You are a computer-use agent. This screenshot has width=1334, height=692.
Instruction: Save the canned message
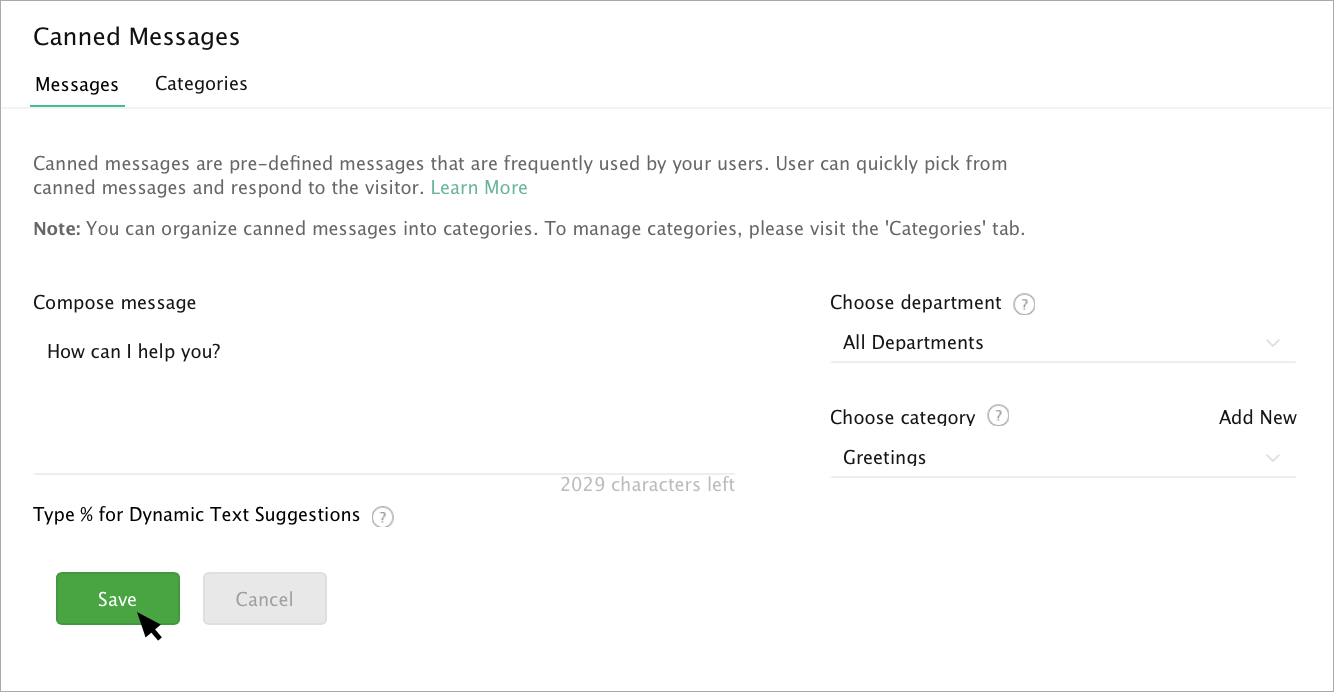point(118,599)
